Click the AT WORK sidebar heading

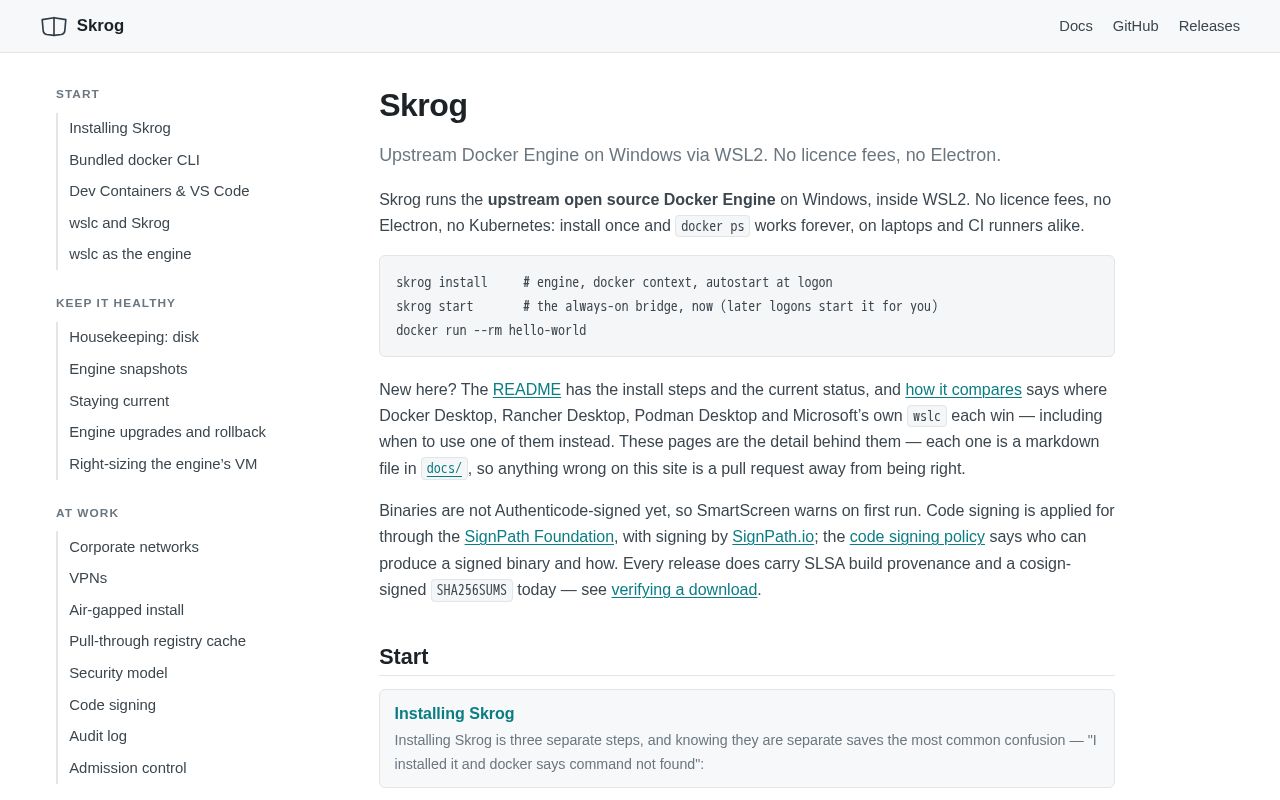point(87,513)
